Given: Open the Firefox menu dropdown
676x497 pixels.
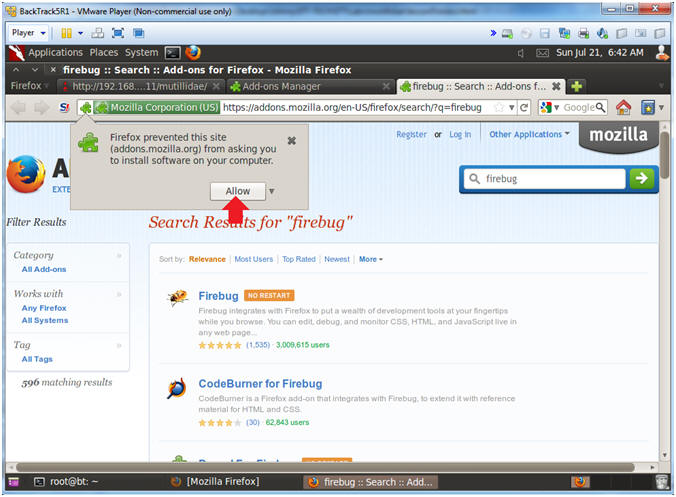Looking at the screenshot, I should pyautogui.click(x=29, y=86).
